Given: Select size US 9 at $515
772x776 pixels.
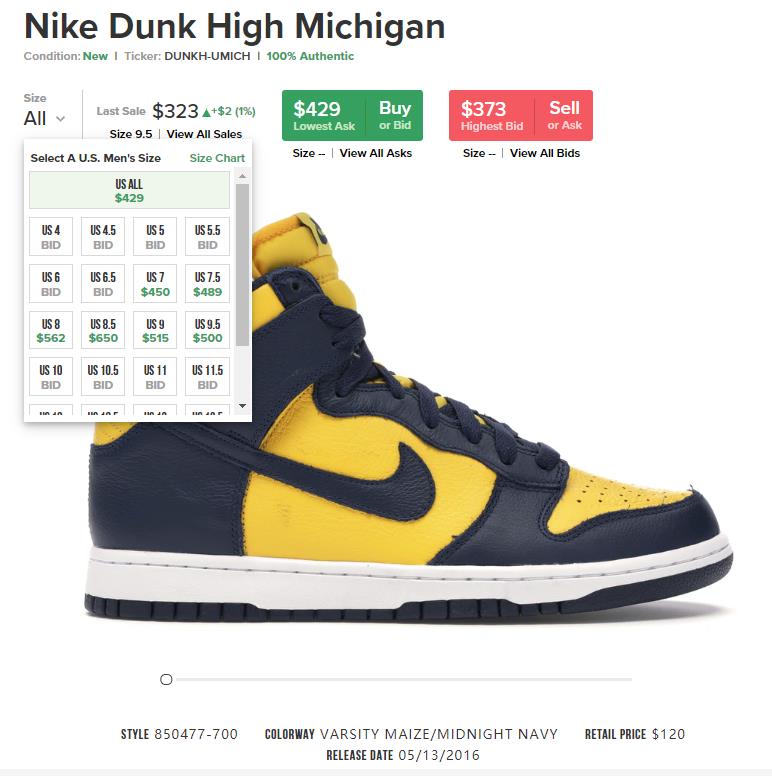Looking at the screenshot, I should tap(155, 330).
